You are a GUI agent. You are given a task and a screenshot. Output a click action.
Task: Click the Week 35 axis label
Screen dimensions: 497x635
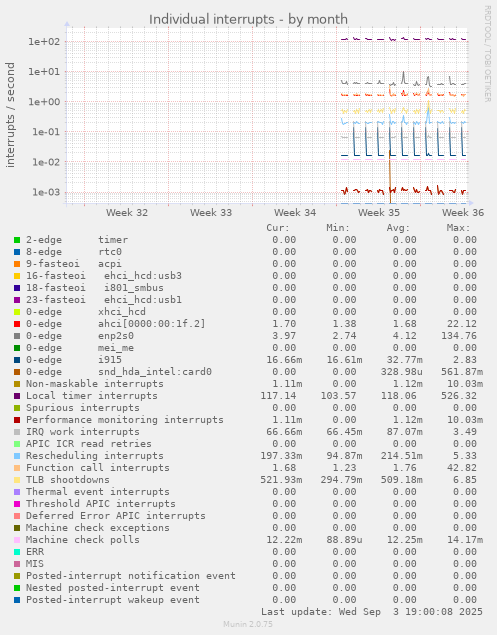[x=379, y=213]
